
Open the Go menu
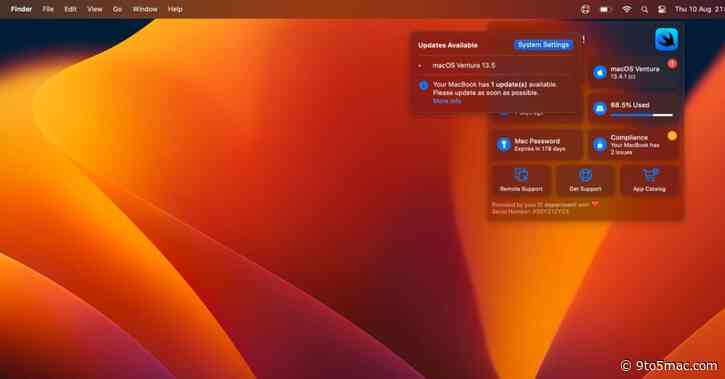click(x=117, y=9)
